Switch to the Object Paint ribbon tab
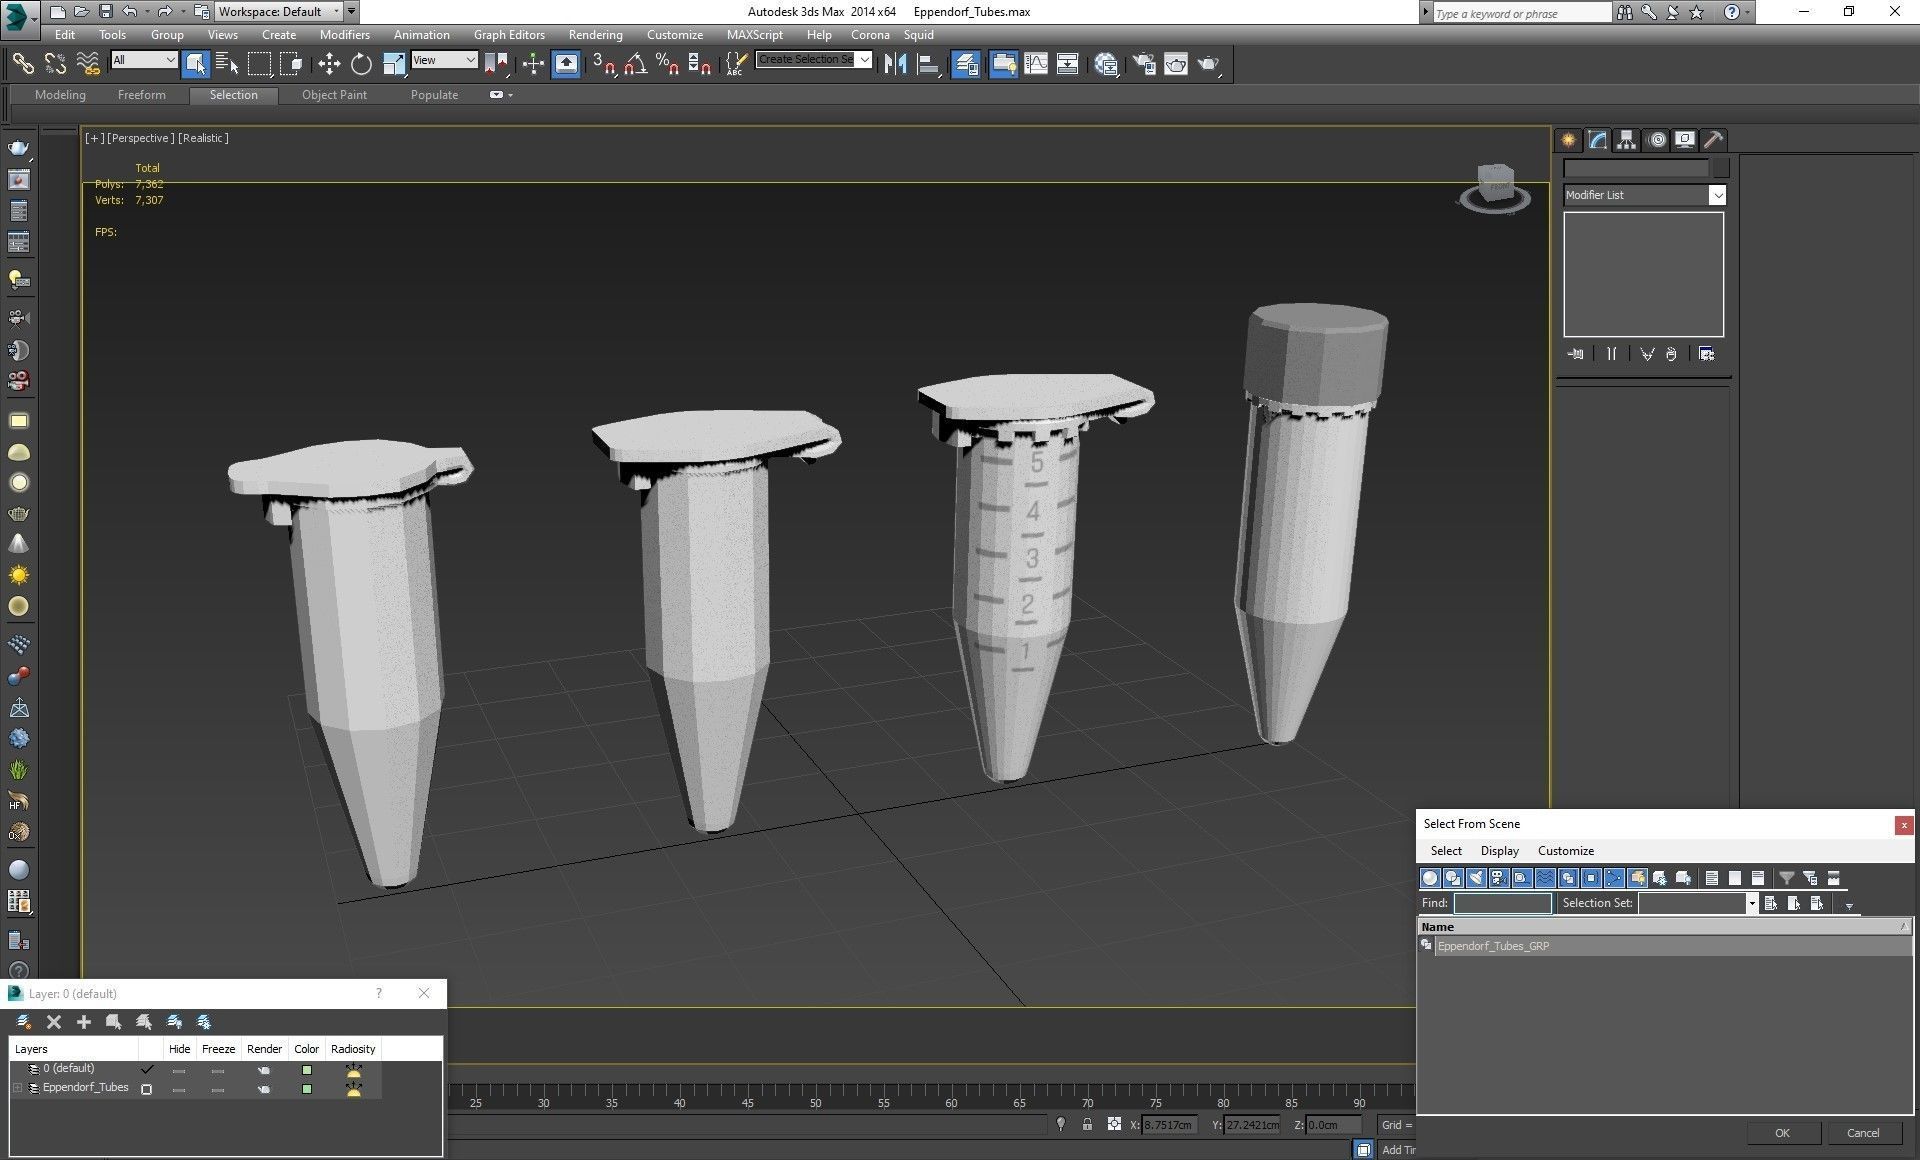The width and height of the screenshot is (1920, 1160). (334, 95)
